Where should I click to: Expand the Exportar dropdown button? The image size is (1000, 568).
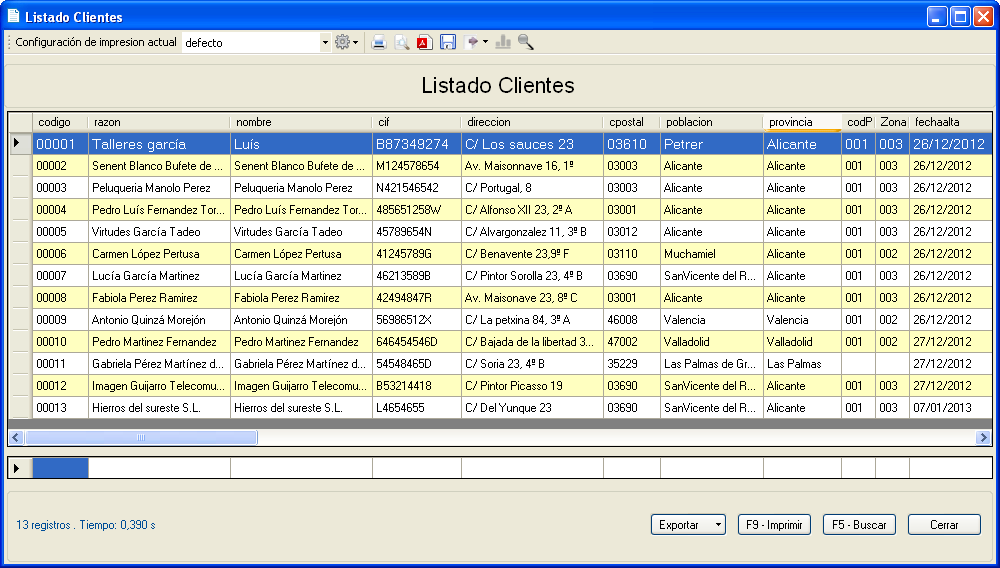pos(716,524)
